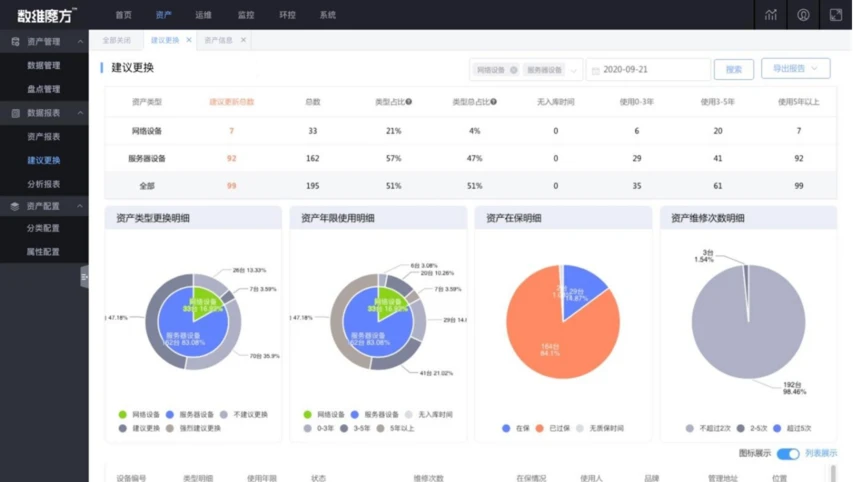Screen dimensions: 853x482
Task: Collapse the sidebar using the handle icon
Action: (x=84, y=277)
